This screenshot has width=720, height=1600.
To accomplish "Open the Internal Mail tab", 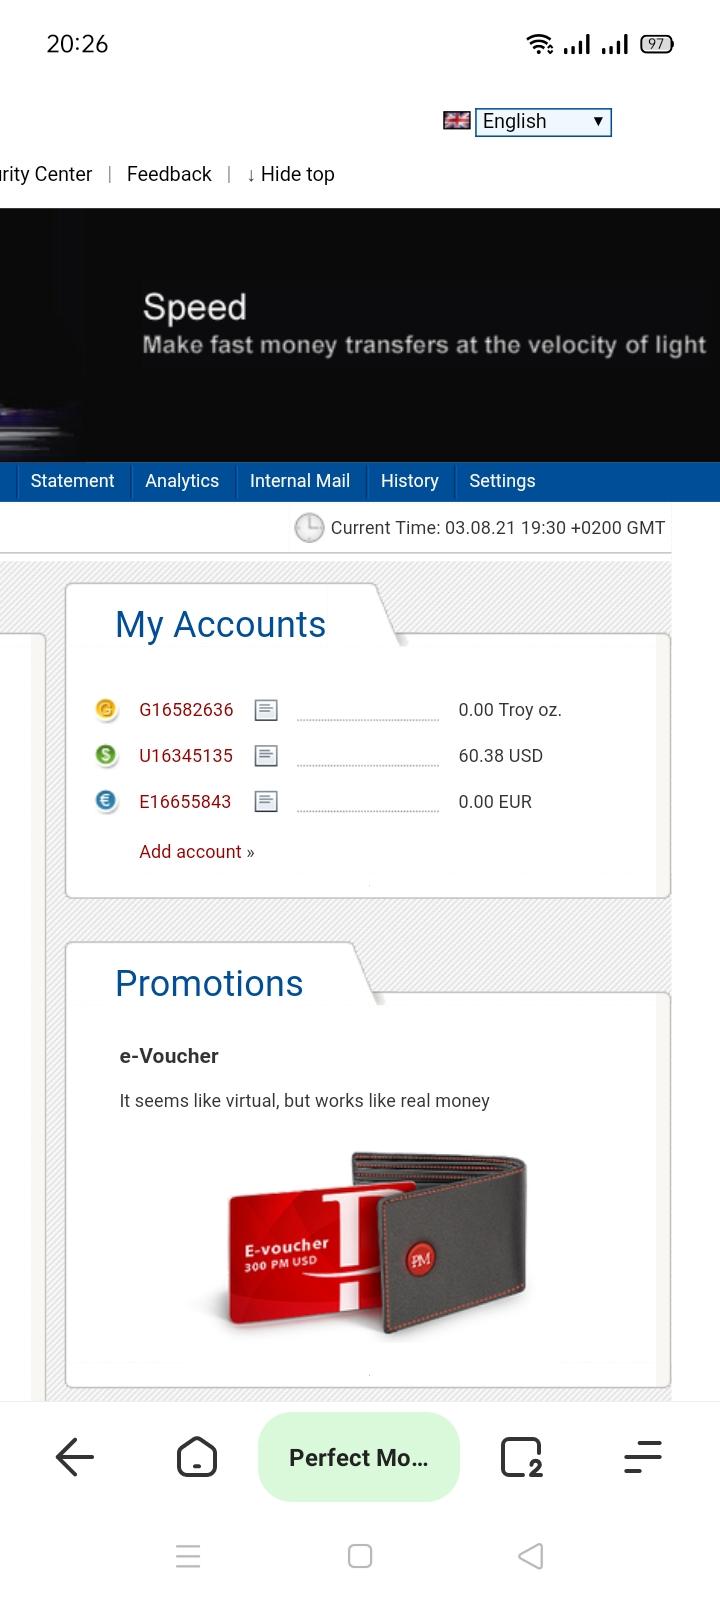I will click(300, 481).
